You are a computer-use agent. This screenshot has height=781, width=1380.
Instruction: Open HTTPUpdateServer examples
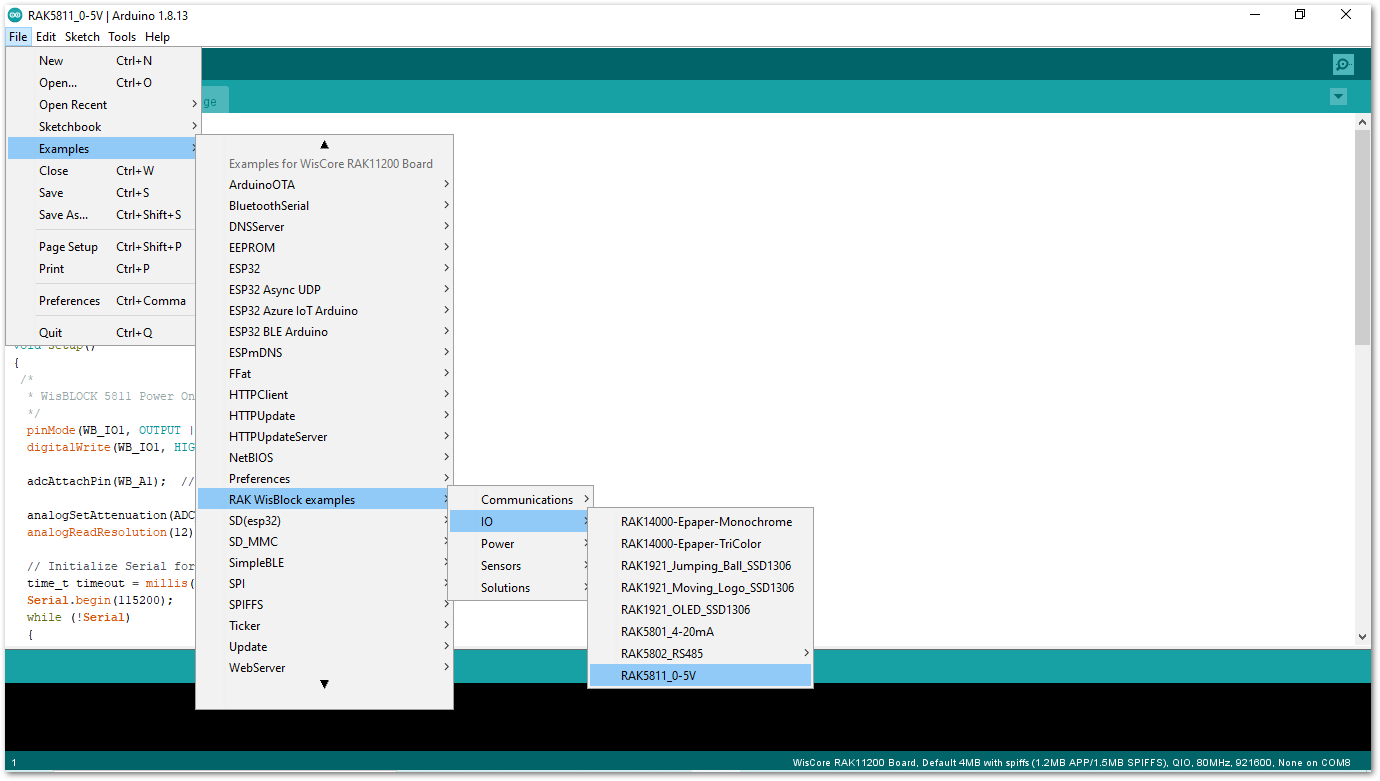325,437
